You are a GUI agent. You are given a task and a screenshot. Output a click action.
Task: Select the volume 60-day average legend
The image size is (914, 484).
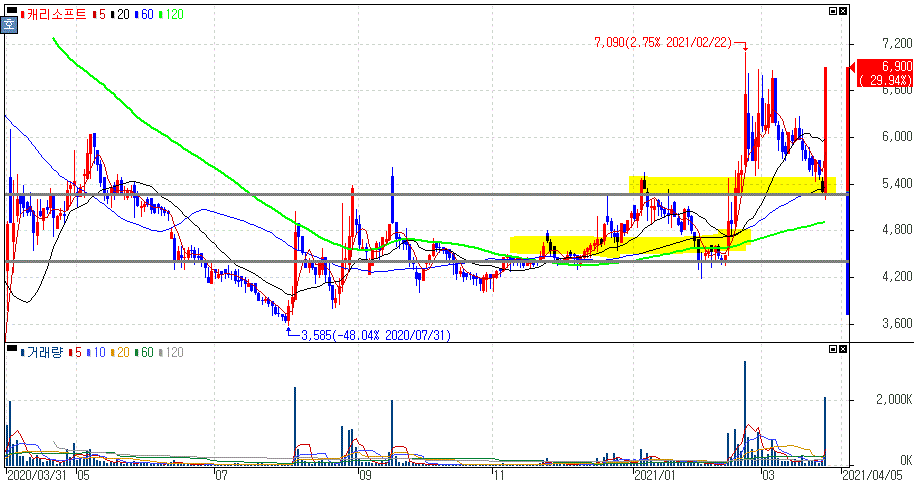143,352
